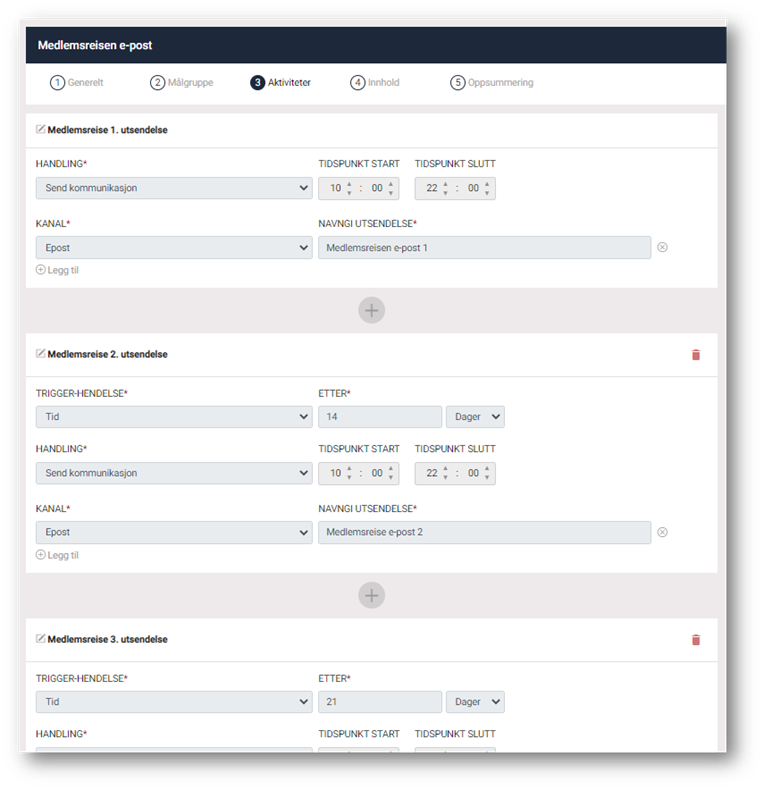Increase start hour in 2. utsendelse
This screenshot has width=764, height=790.
coord(349,469)
